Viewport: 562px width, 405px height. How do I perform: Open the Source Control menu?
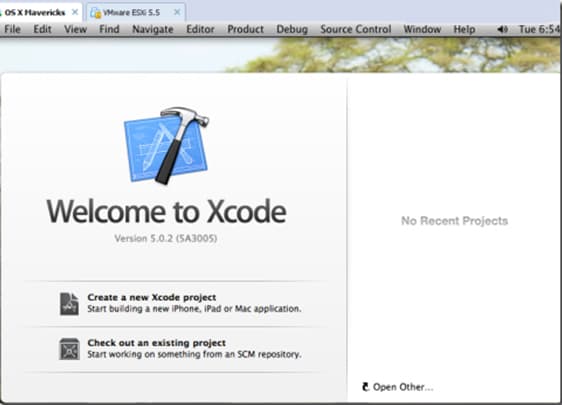click(x=356, y=29)
